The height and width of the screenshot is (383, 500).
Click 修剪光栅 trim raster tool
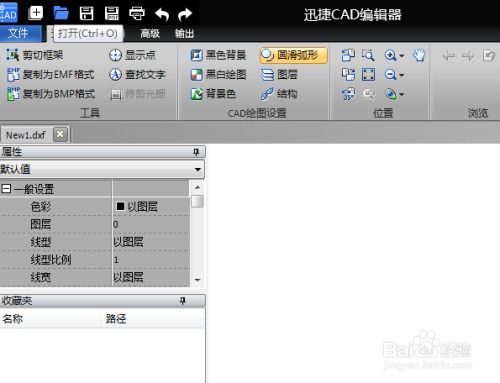138,94
